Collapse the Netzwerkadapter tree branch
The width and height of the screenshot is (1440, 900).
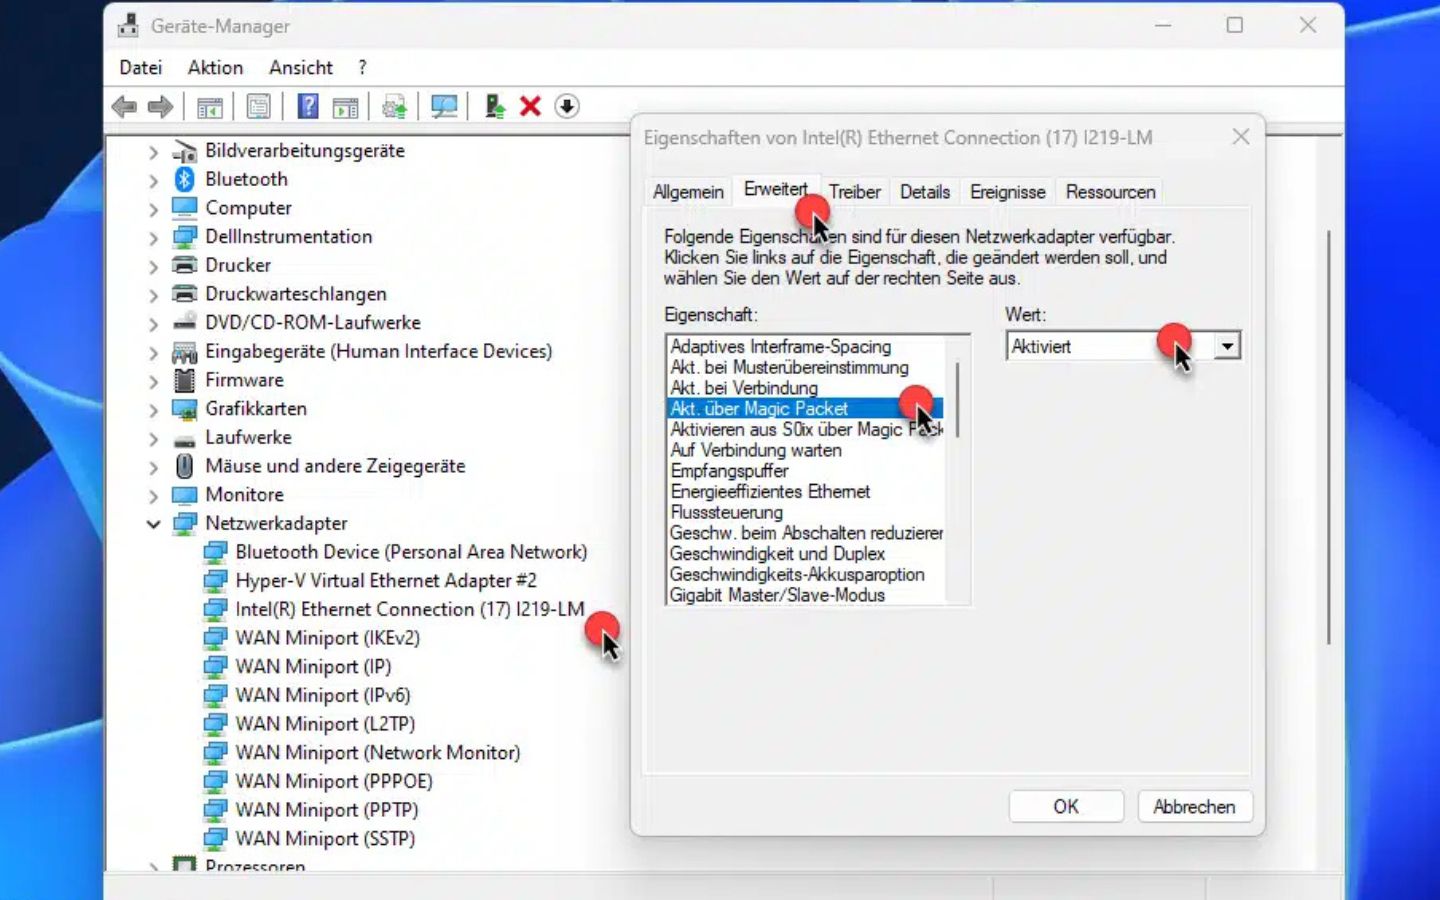coord(152,523)
